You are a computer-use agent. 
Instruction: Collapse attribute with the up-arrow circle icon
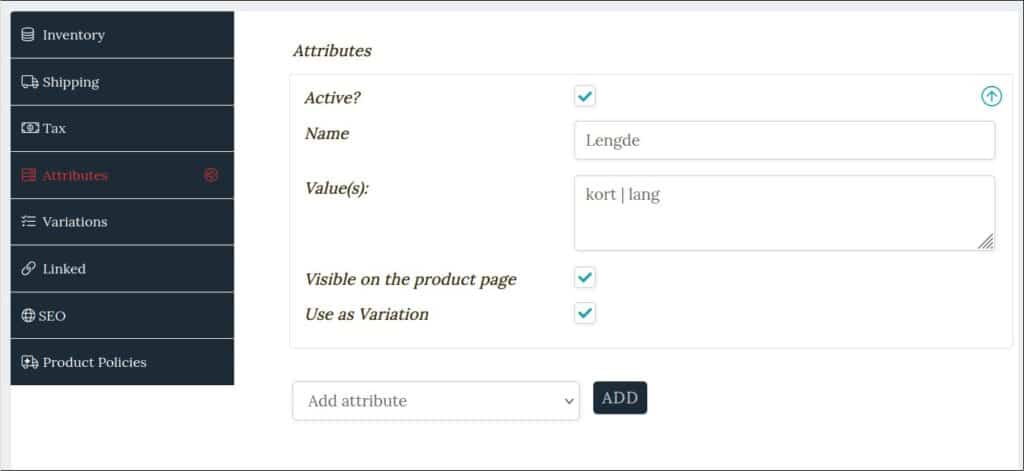[x=991, y=97]
